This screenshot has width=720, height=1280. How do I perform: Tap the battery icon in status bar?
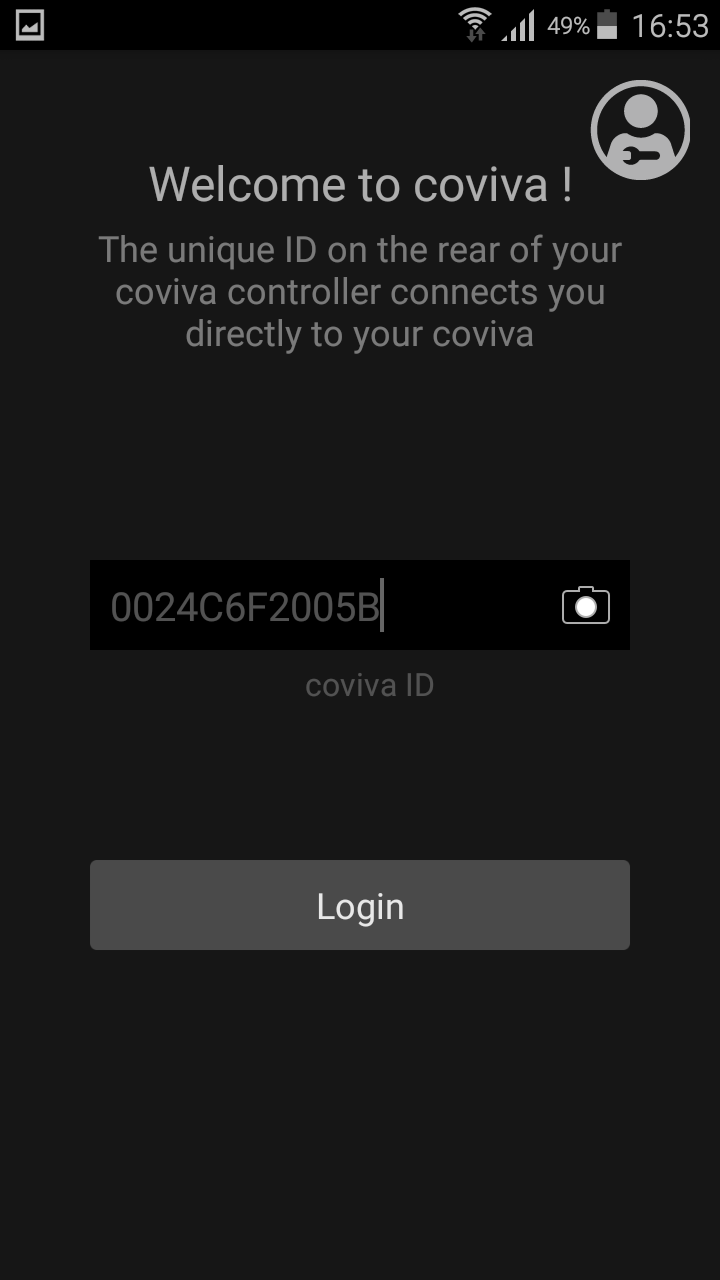coord(607,25)
